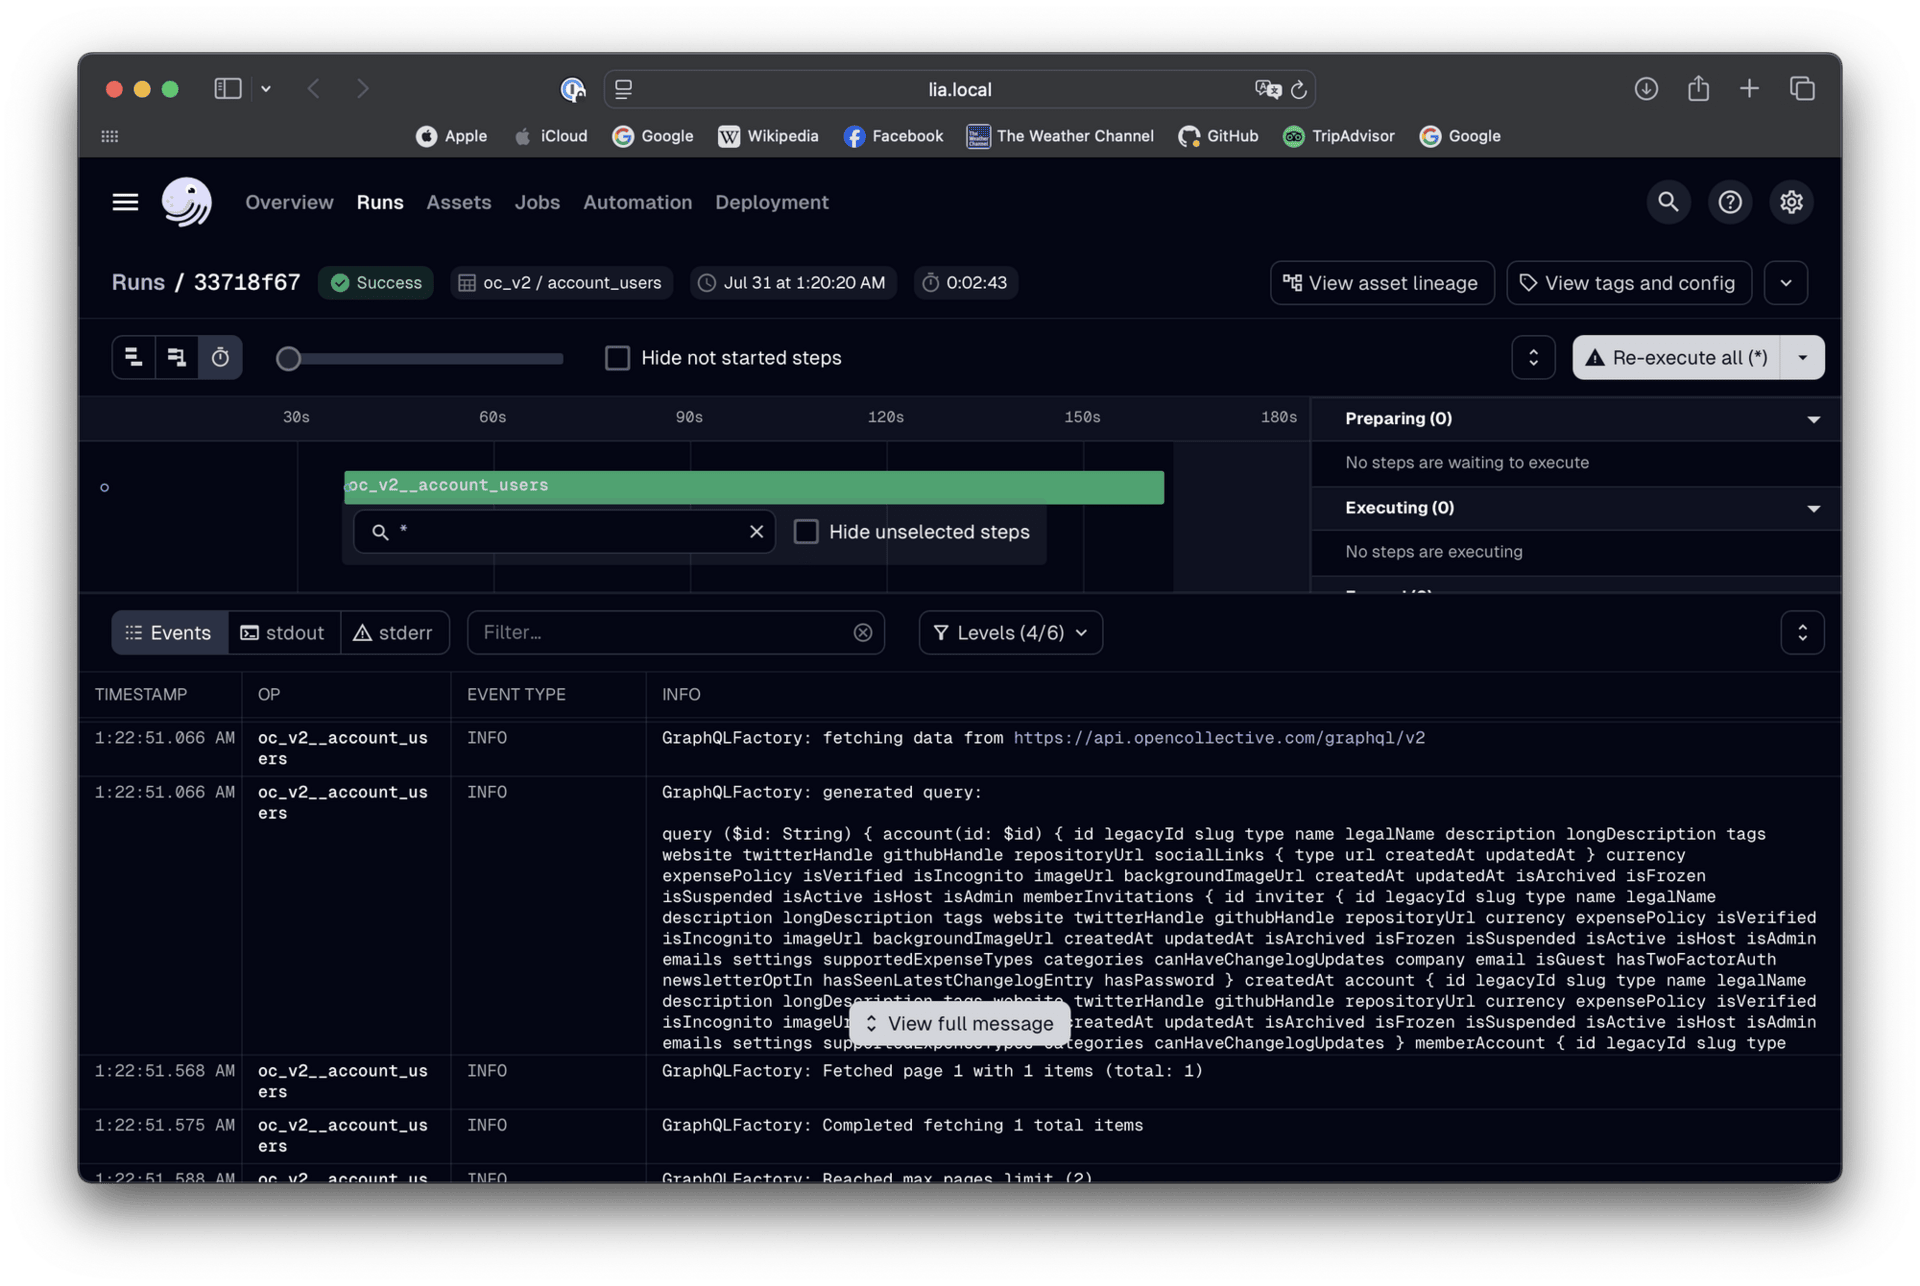Go to Jobs tab
This screenshot has height=1286, width=1920.
click(x=537, y=202)
